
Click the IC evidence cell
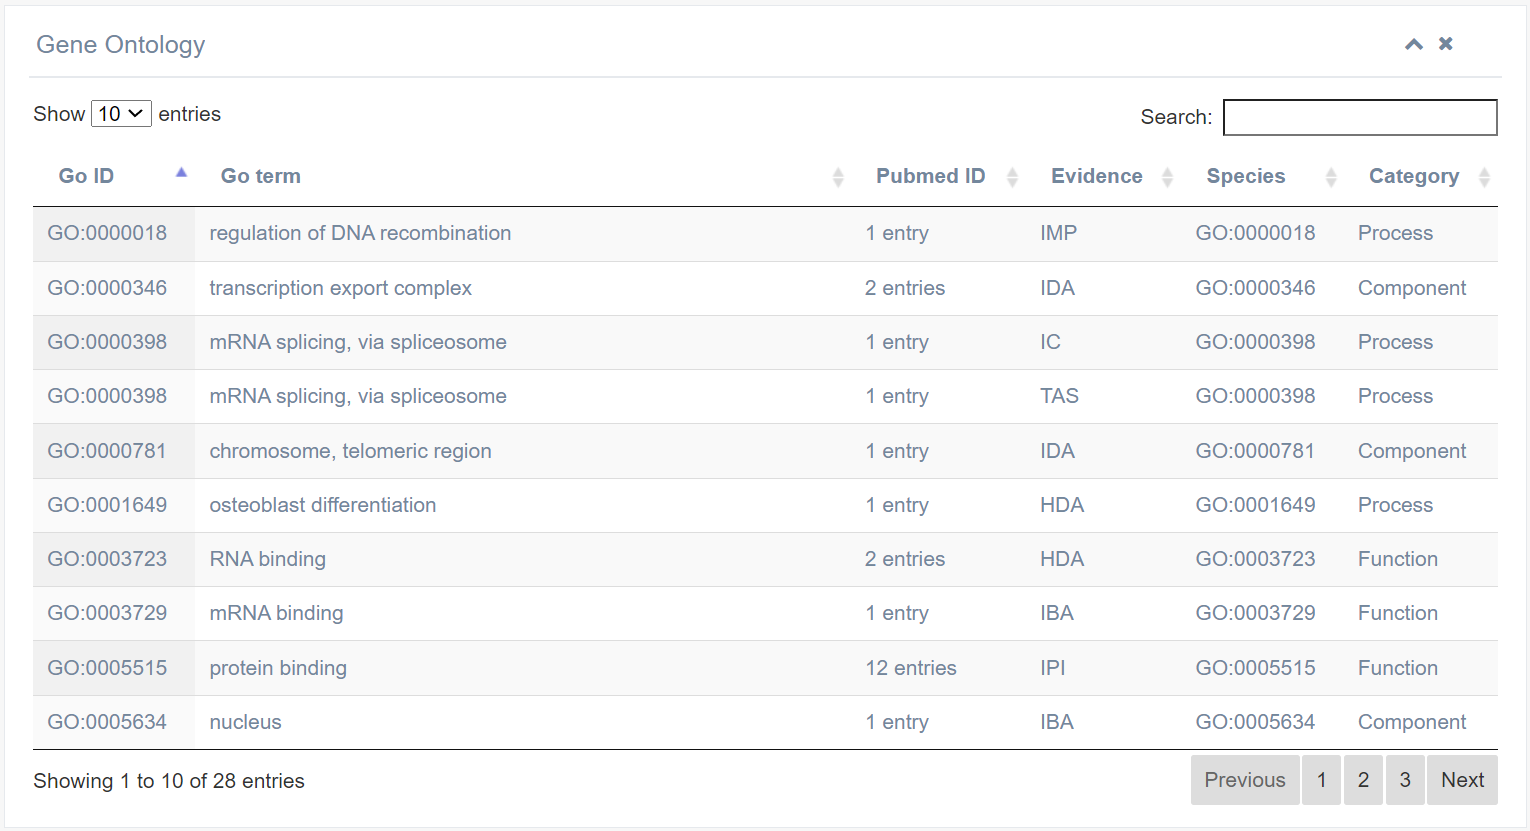point(1050,342)
